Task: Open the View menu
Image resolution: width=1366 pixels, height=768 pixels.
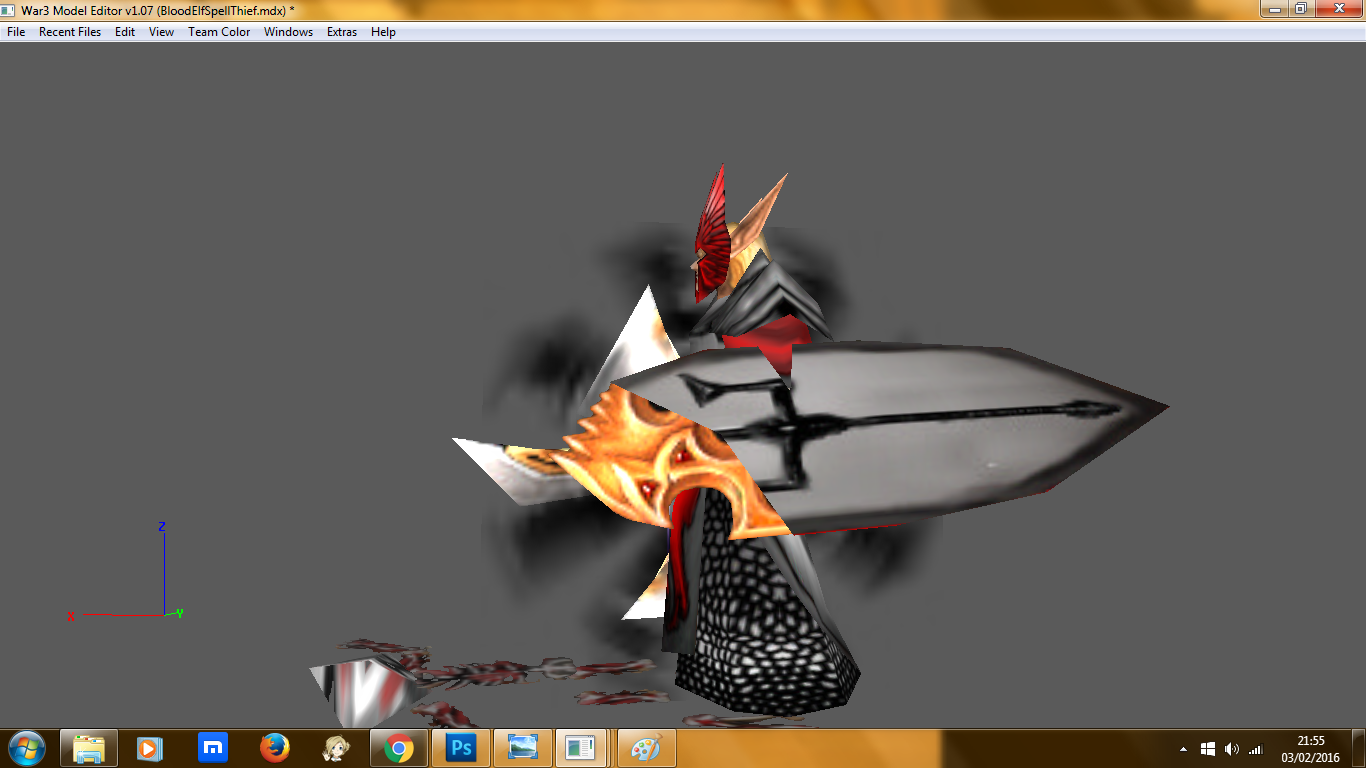Action: pyautogui.click(x=161, y=32)
